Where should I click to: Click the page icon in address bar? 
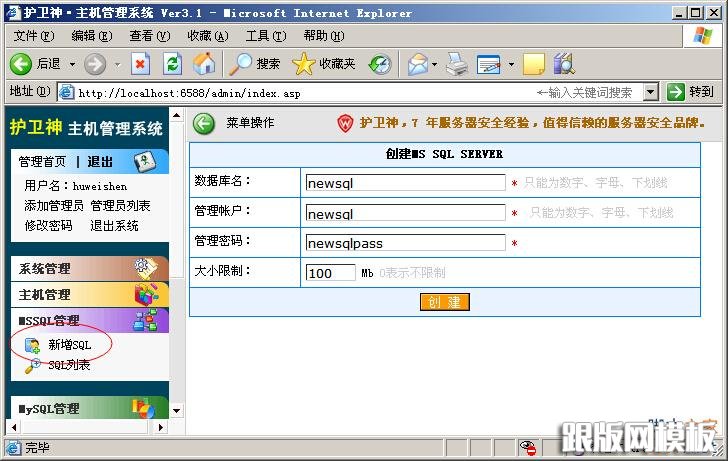tap(66, 92)
